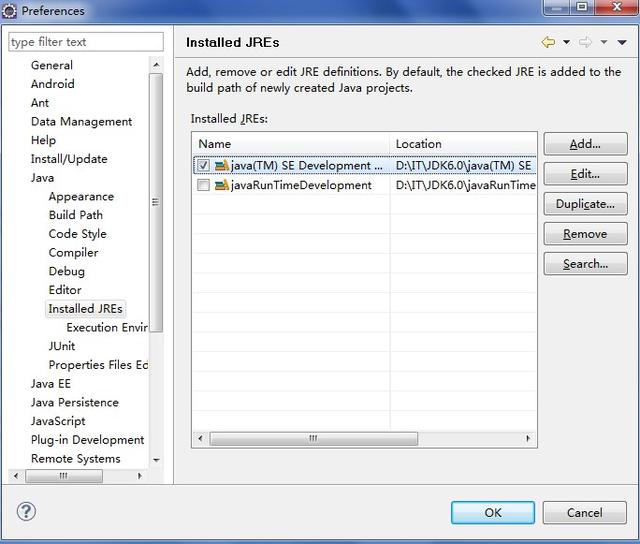This screenshot has width=640, height=544.
Task: Click the tree horizontal scroll right arrow
Action: click(140, 476)
